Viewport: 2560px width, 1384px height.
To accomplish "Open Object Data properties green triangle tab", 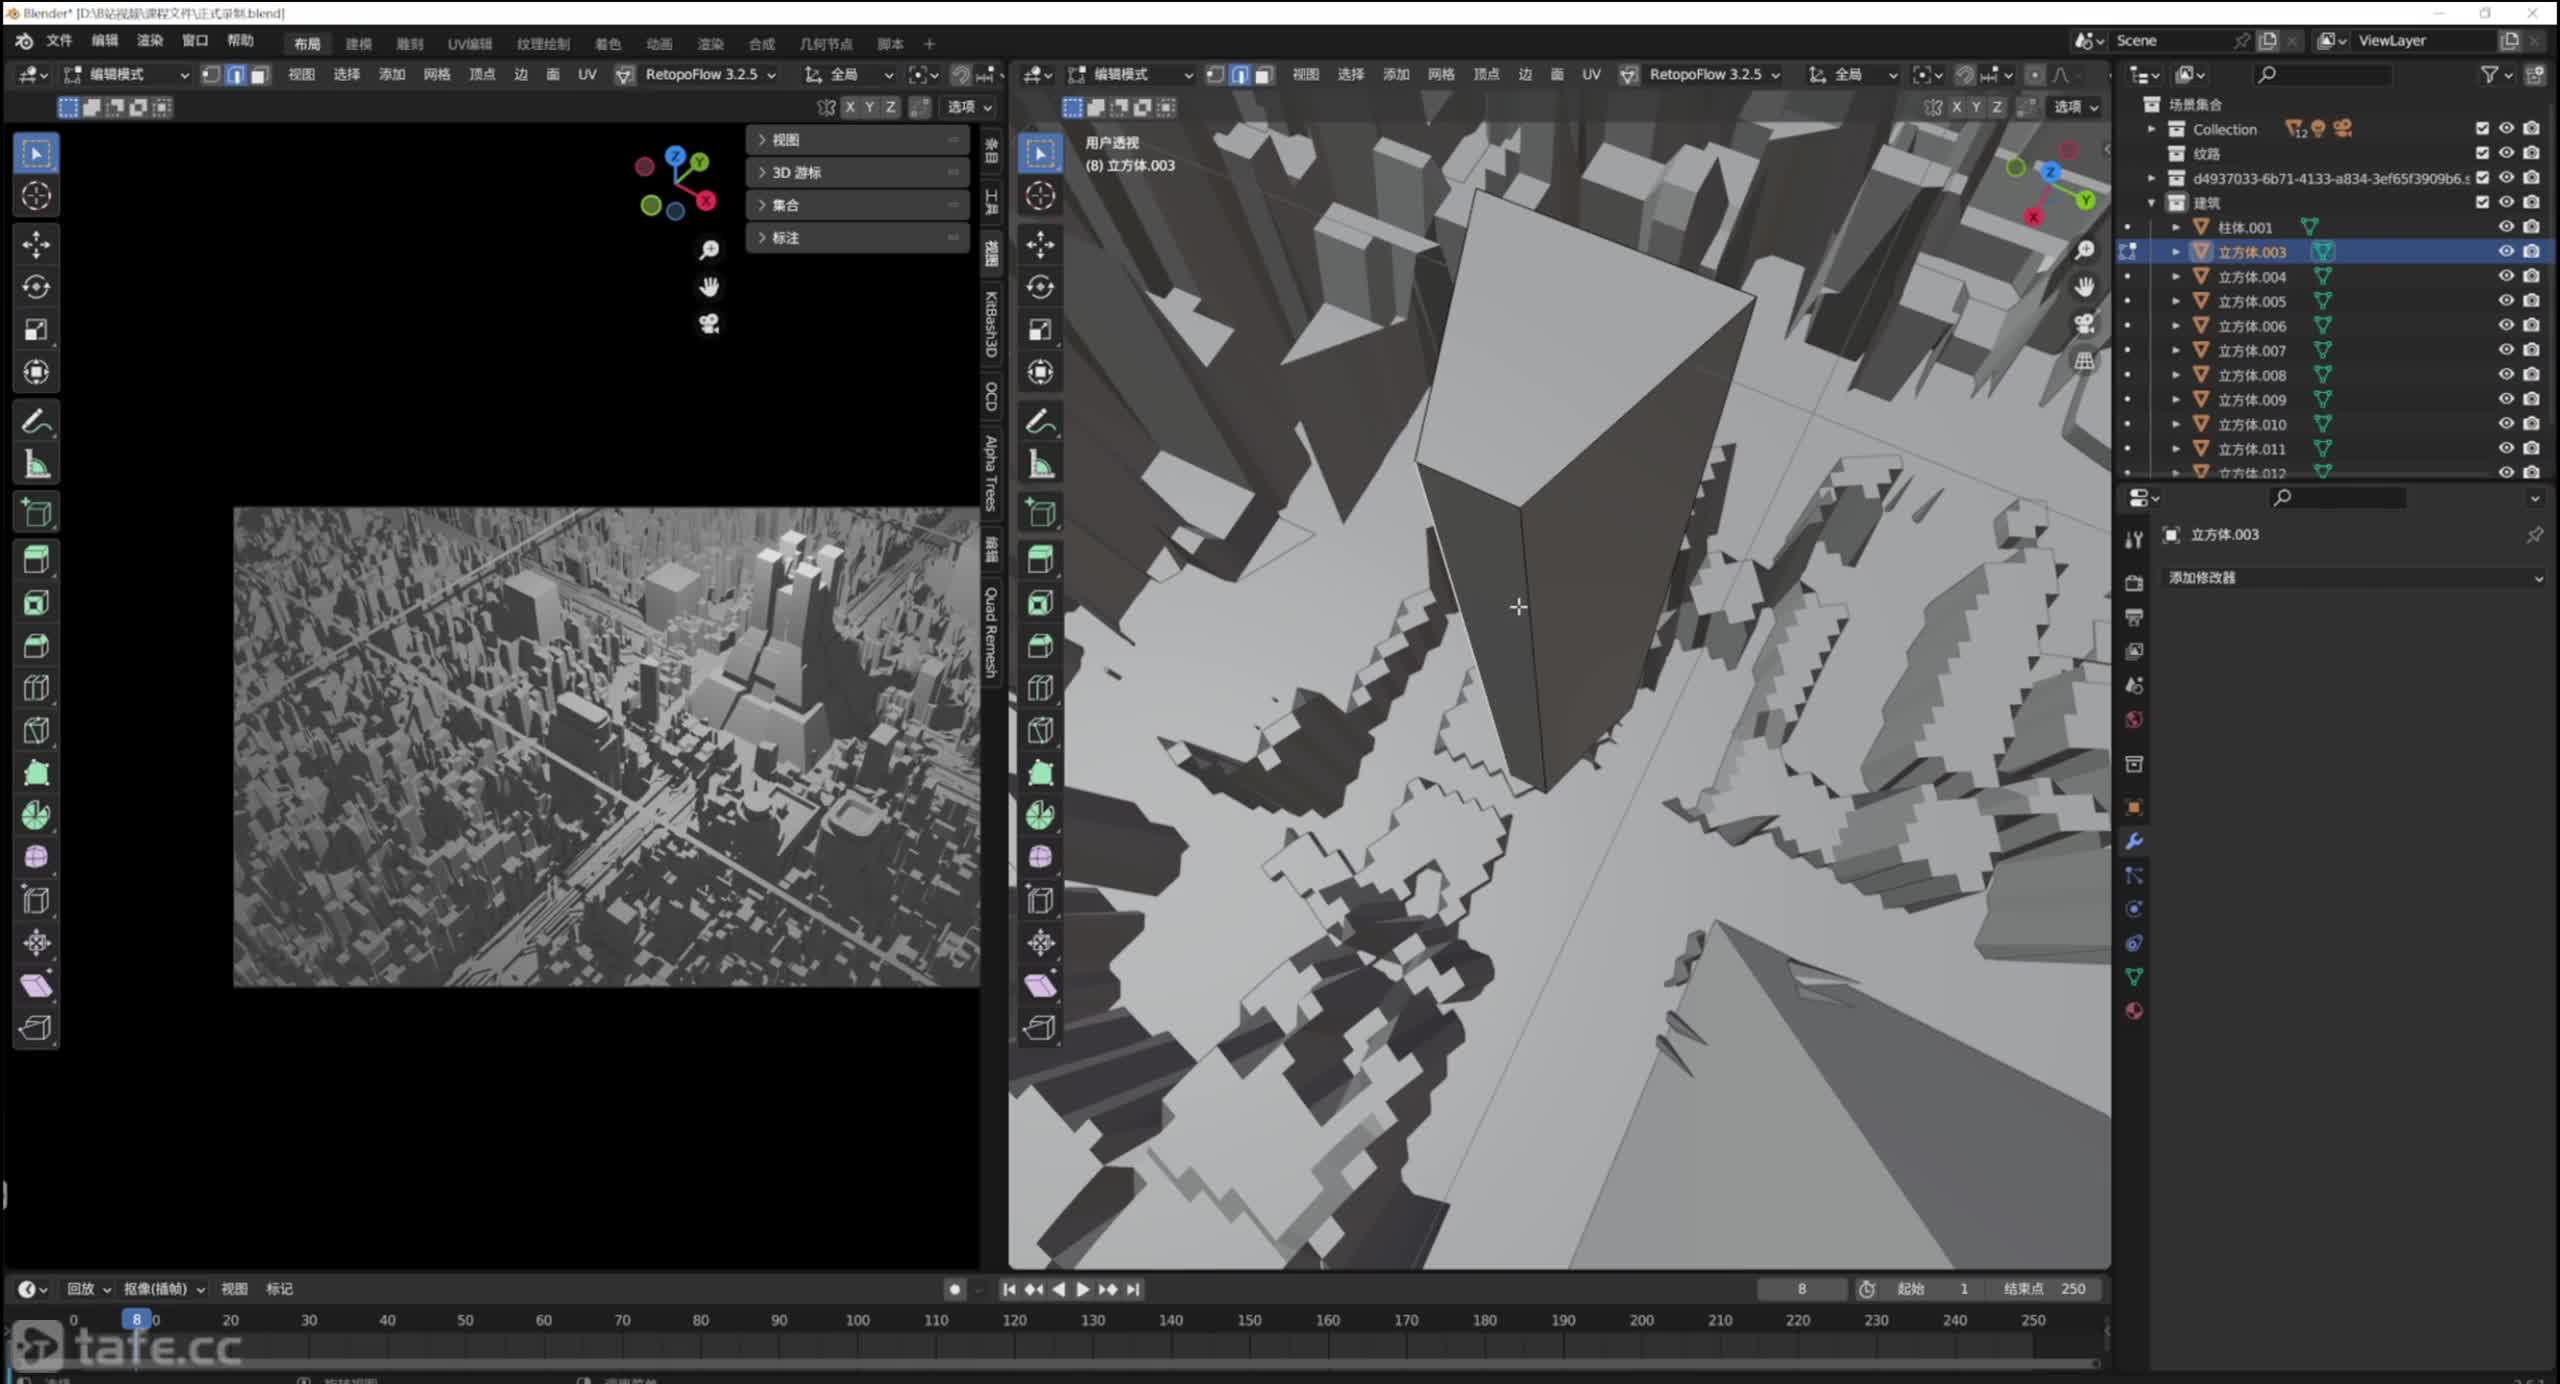I will (x=2134, y=977).
